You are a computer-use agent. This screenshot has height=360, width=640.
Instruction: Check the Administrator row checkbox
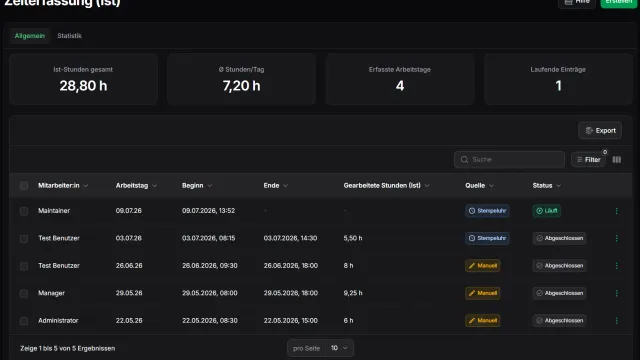(24, 321)
